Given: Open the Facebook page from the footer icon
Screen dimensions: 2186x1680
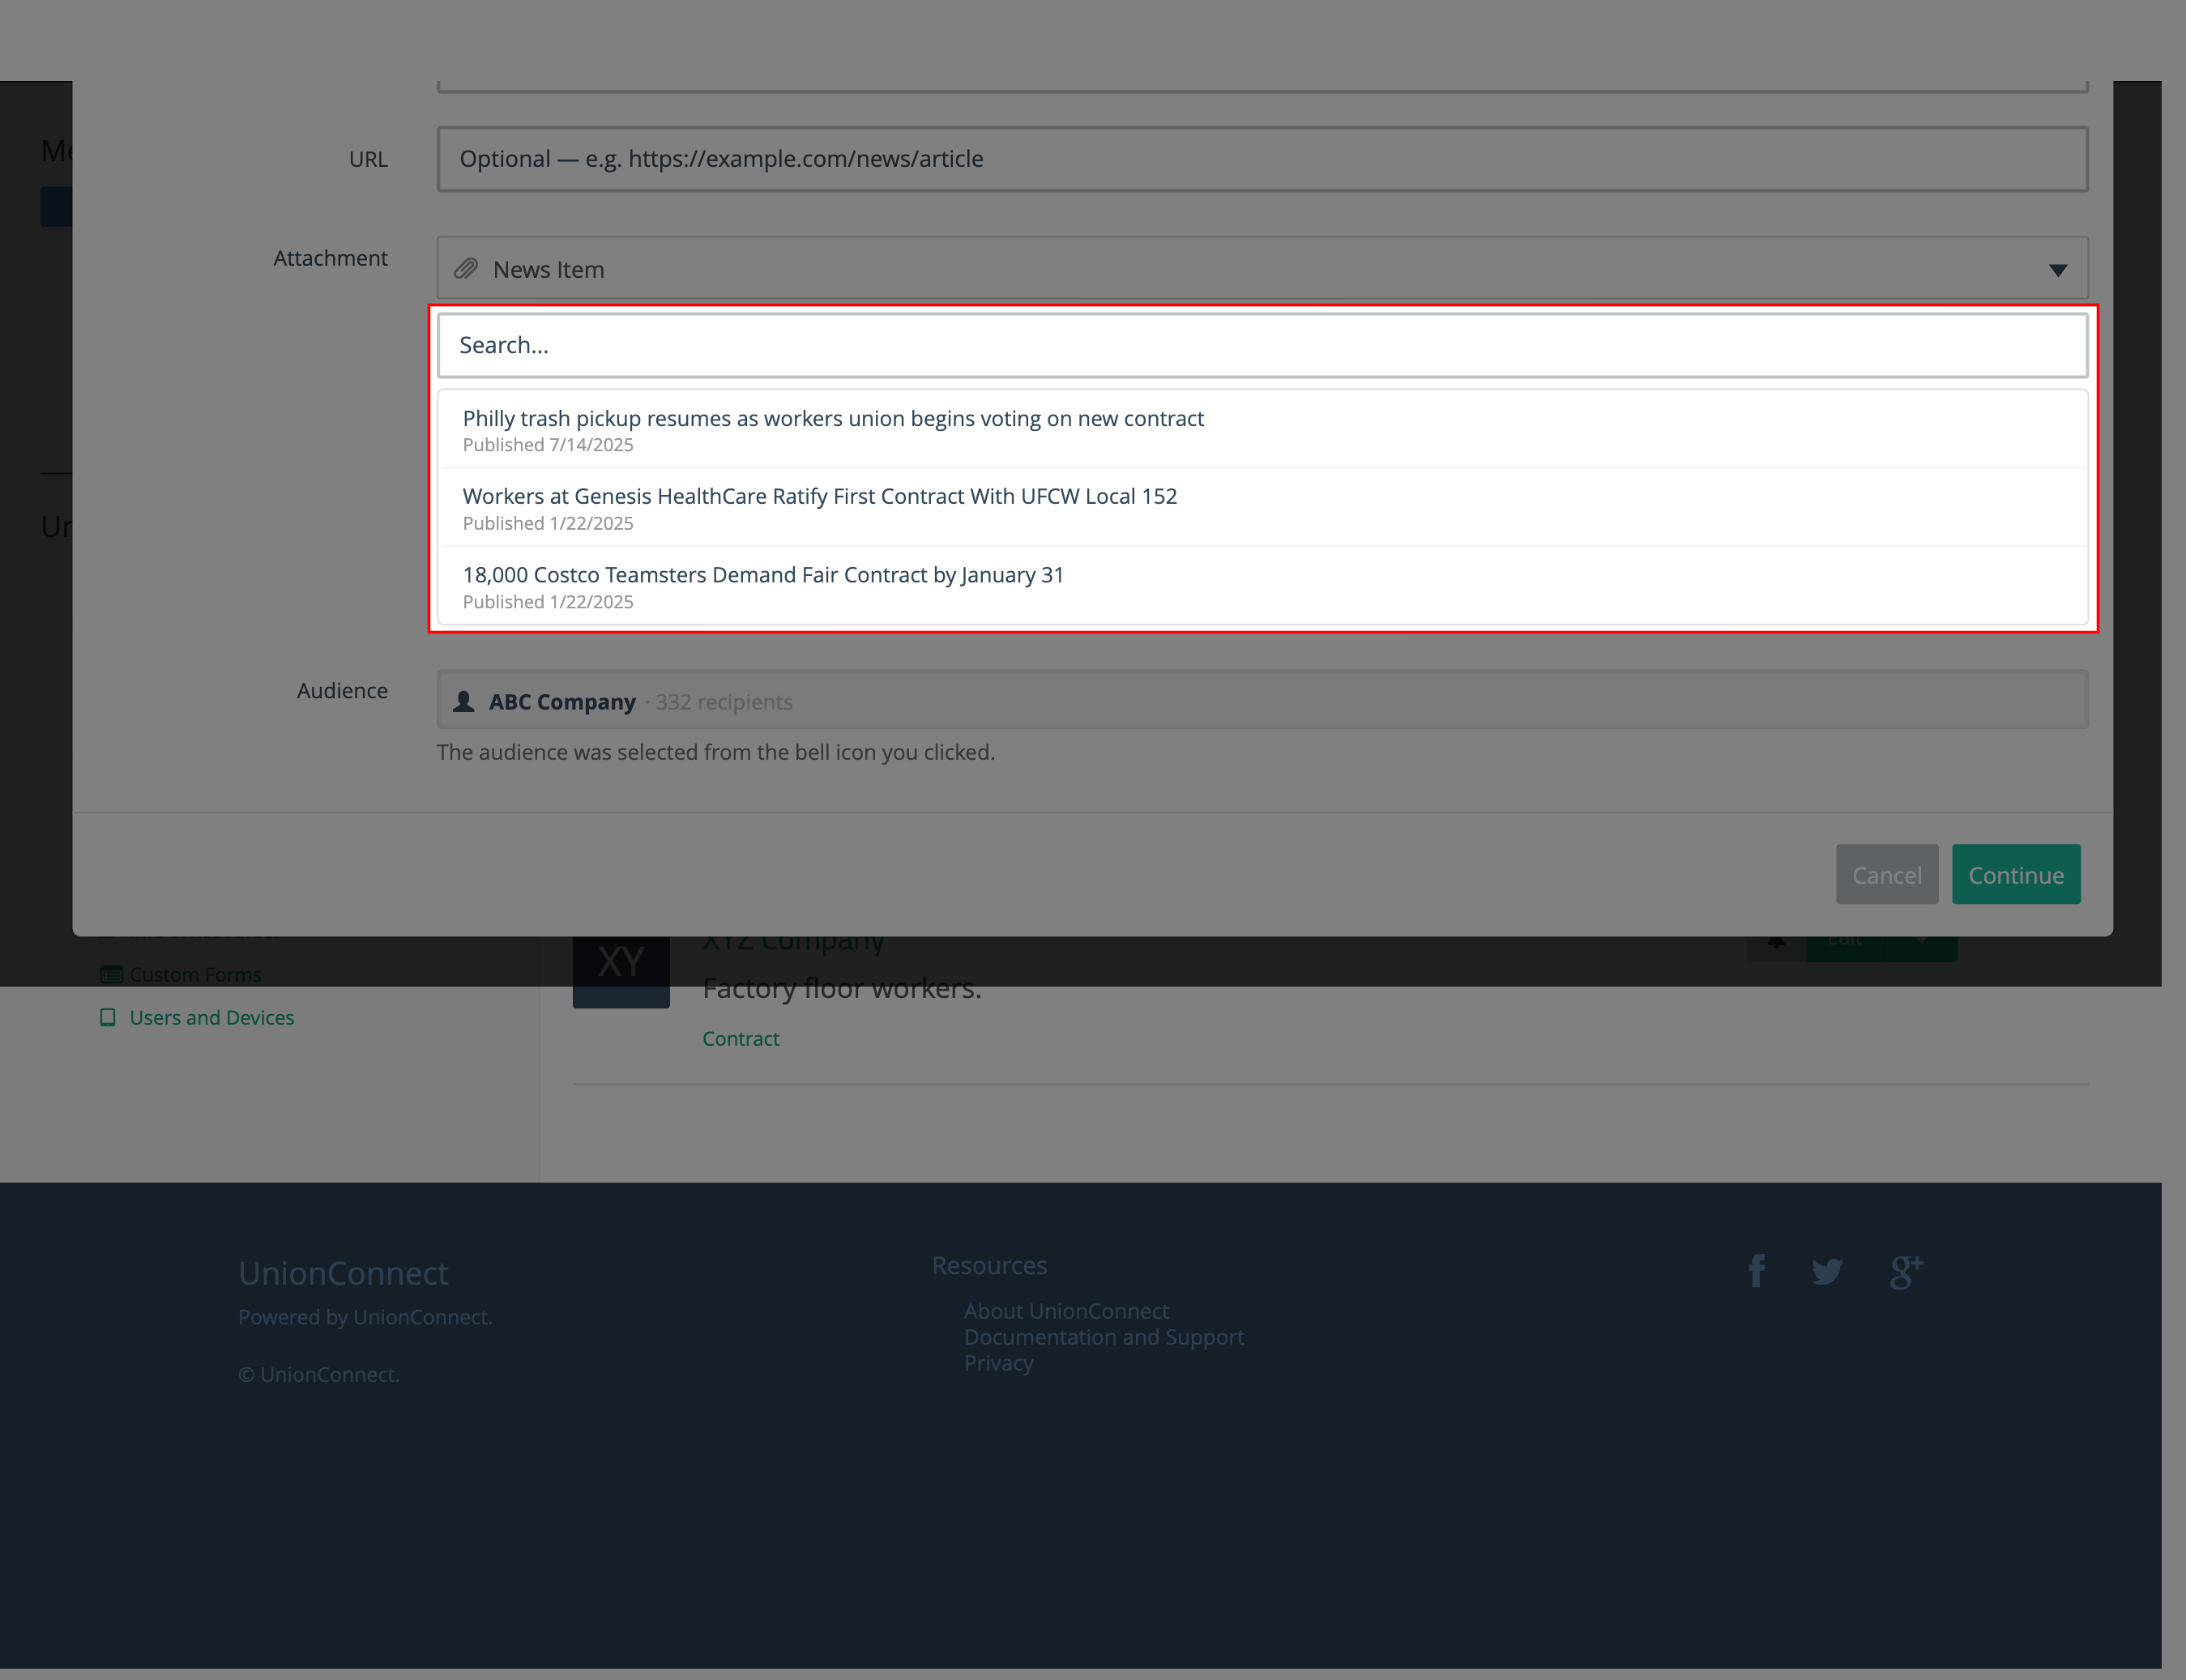Looking at the screenshot, I should coord(1757,1270).
